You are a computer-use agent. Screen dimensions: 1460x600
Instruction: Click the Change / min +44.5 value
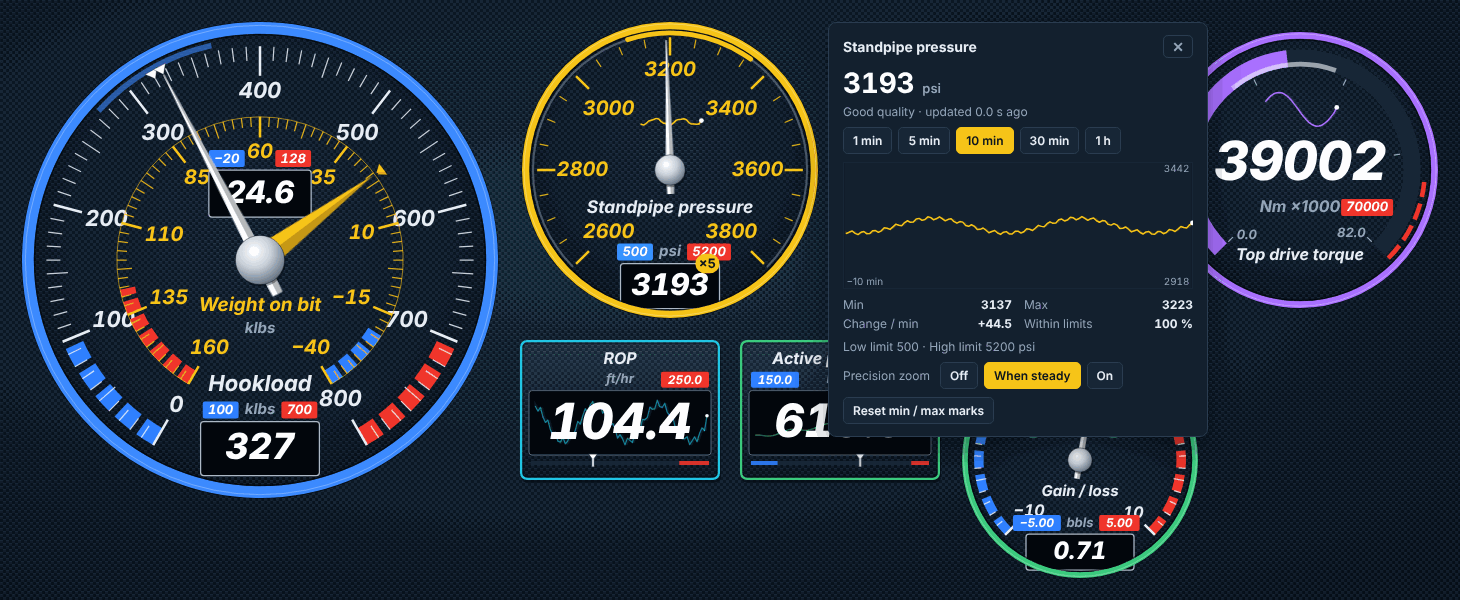(995, 324)
